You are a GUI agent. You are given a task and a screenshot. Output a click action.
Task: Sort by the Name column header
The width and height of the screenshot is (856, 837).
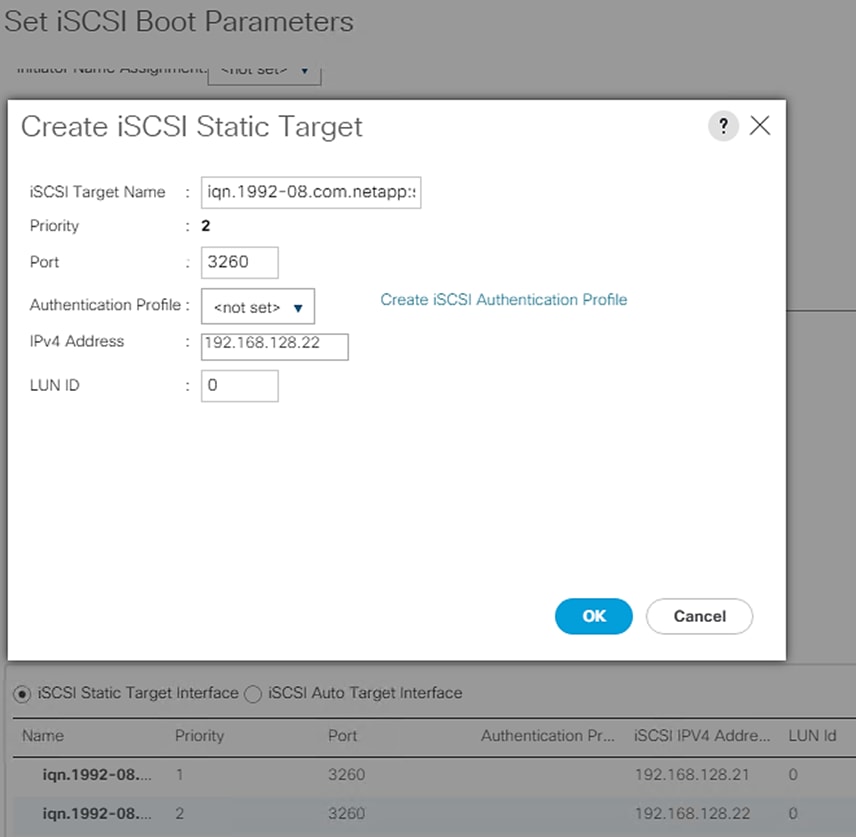[43, 736]
